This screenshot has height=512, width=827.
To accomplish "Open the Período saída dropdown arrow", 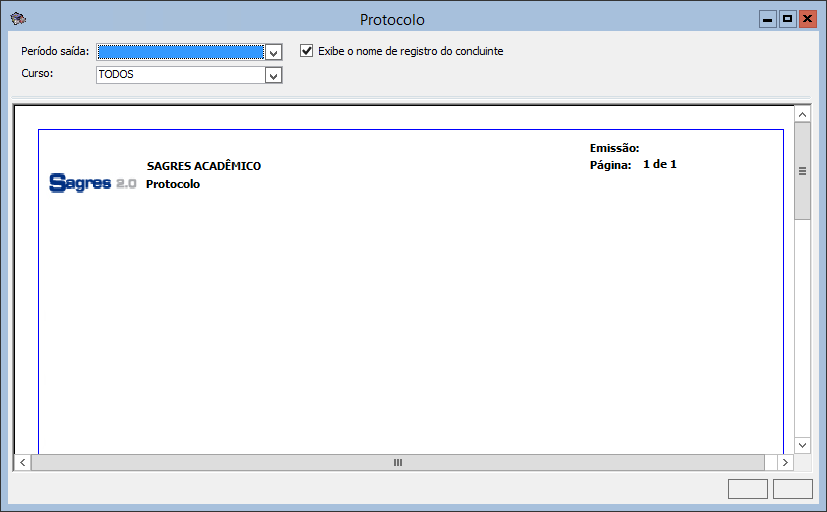I will (x=273, y=52).
